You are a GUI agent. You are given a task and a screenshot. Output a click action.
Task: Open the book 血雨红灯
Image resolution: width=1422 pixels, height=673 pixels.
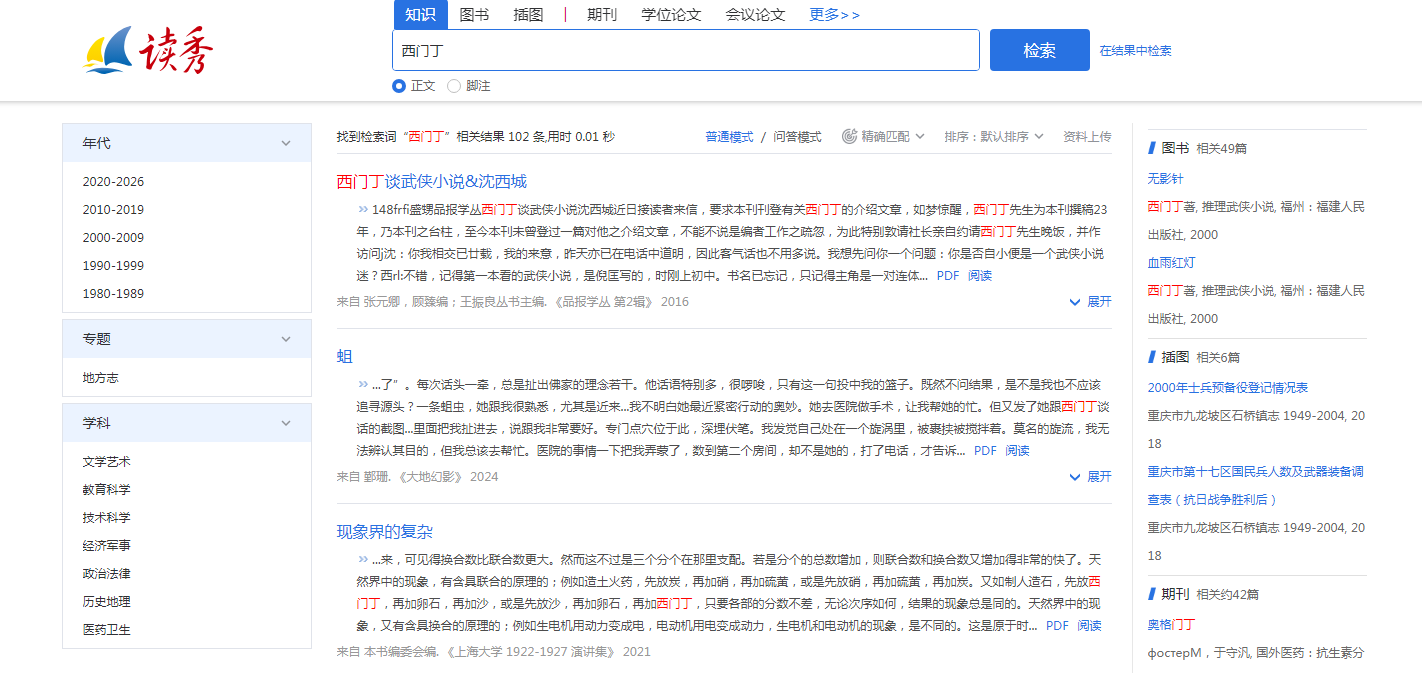[1171, 263]
